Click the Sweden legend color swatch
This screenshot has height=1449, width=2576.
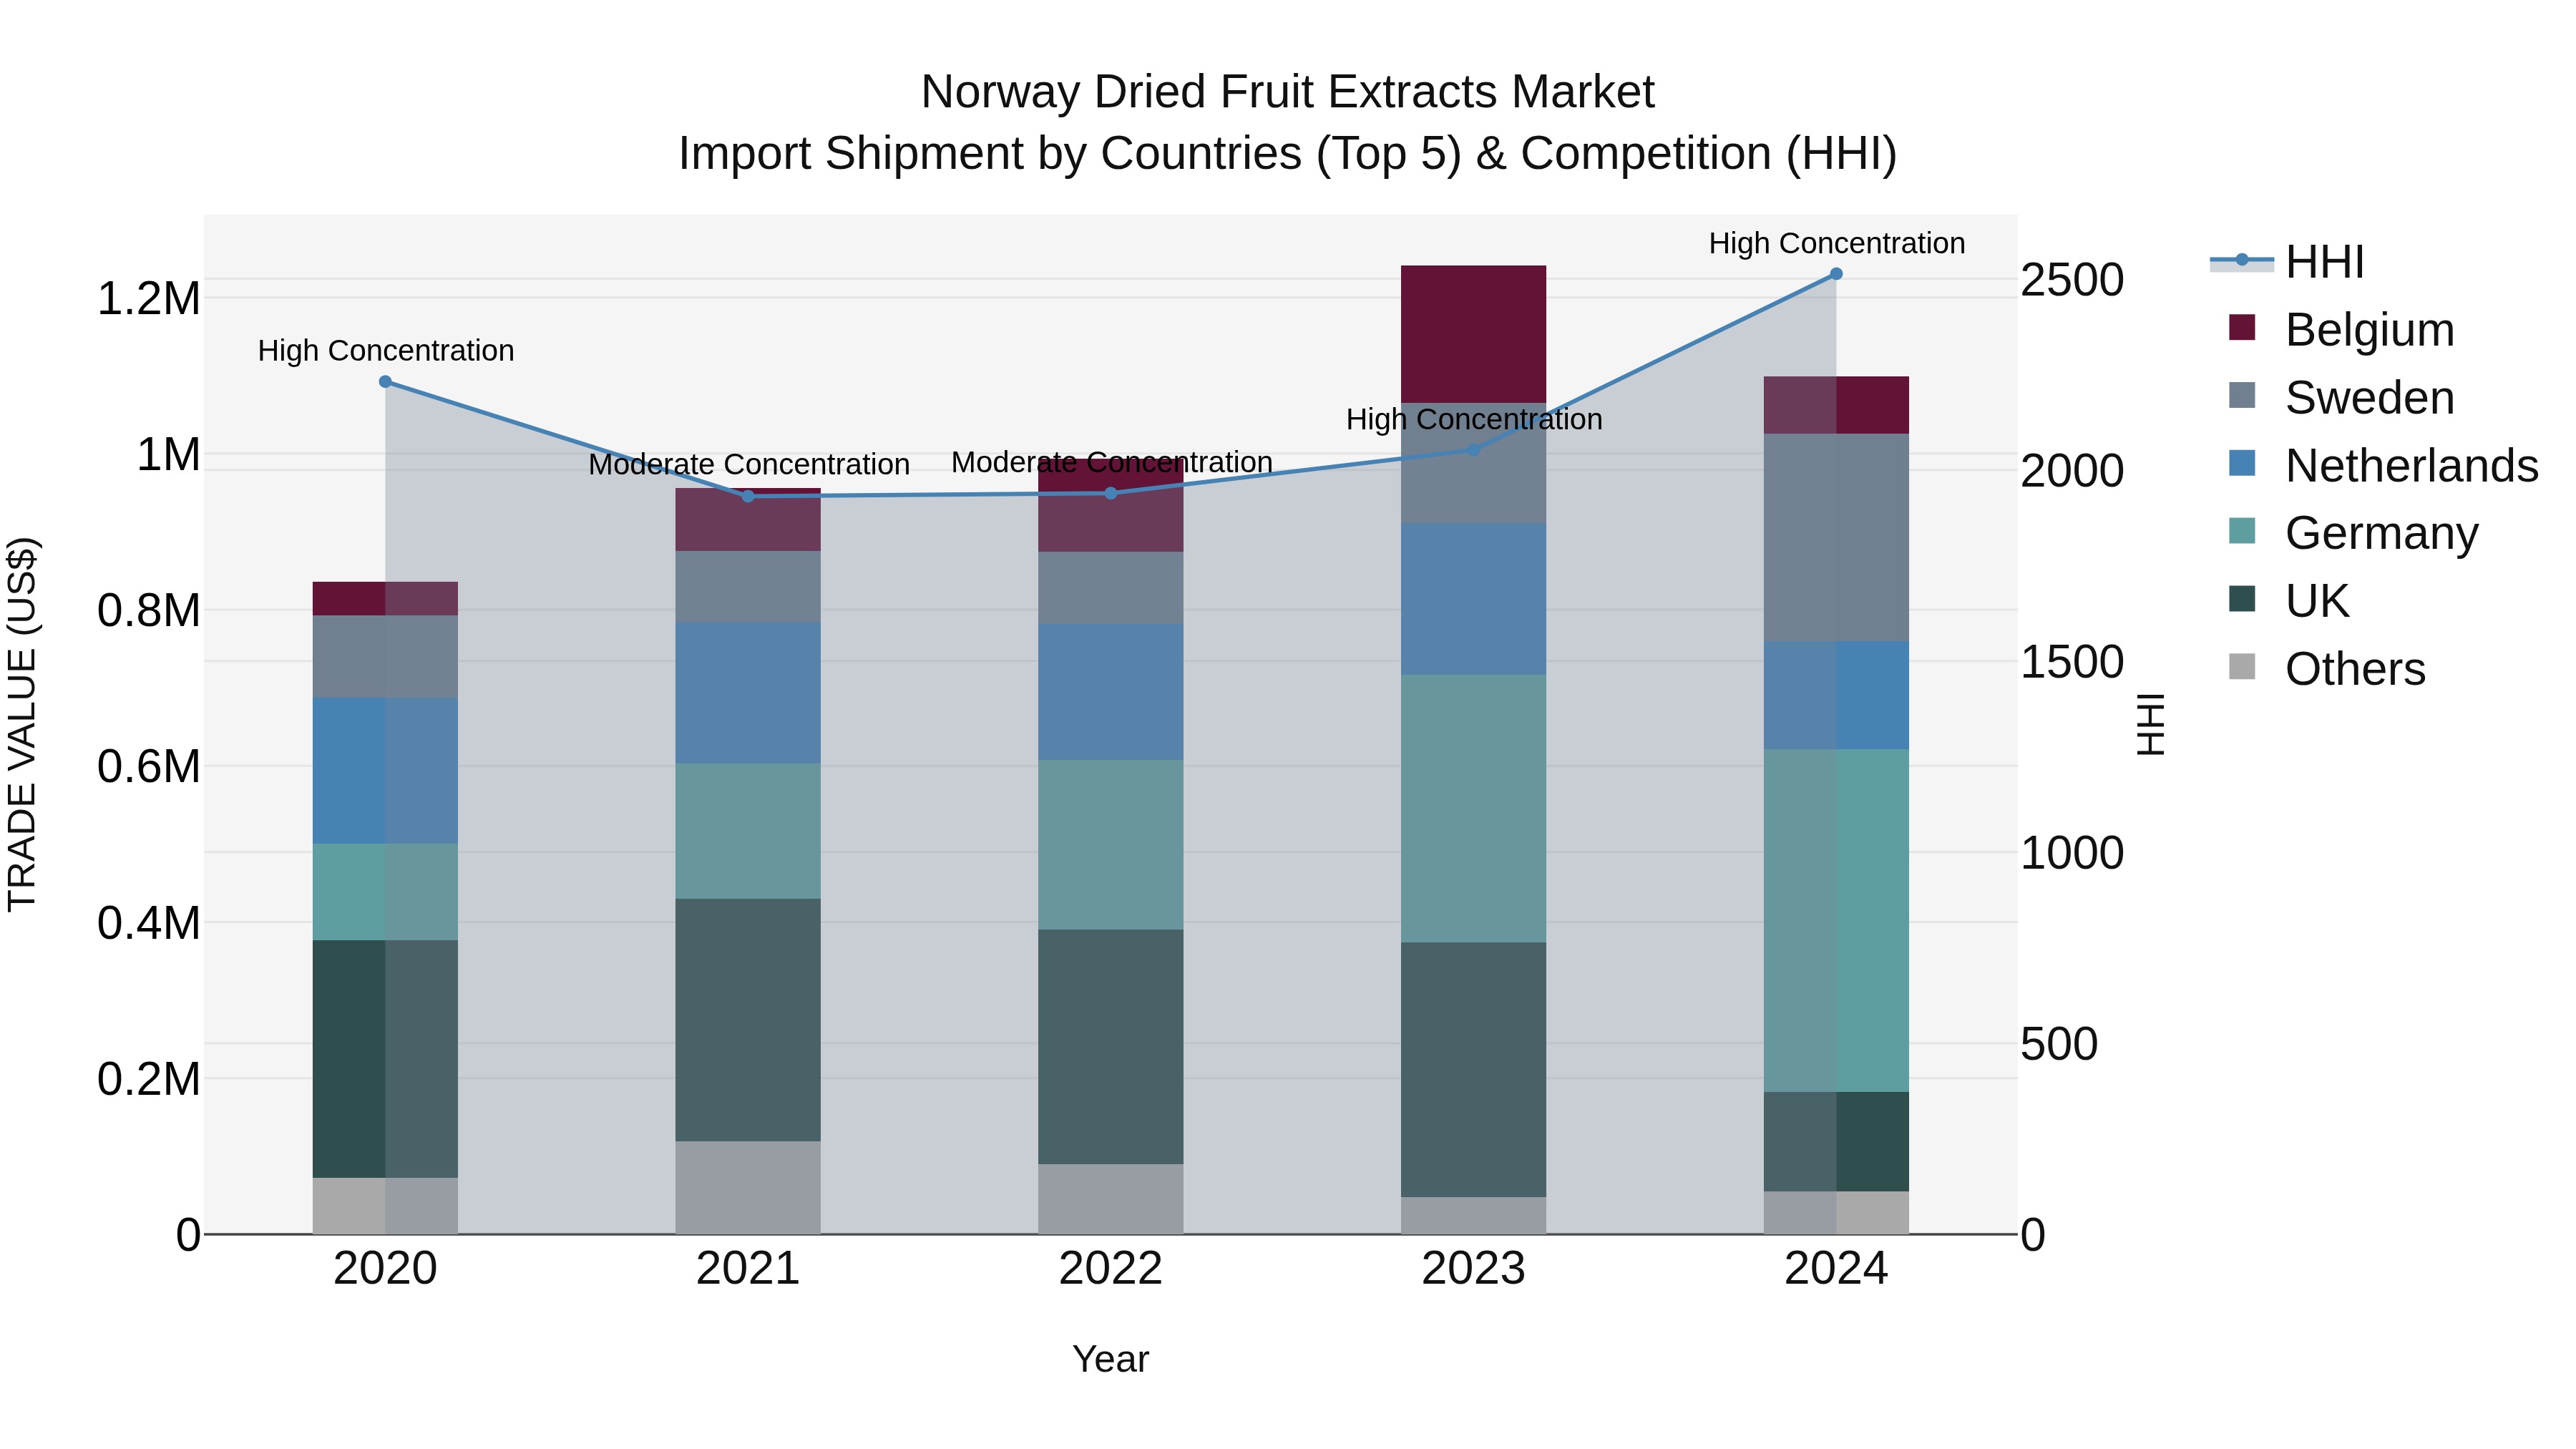2242,396
